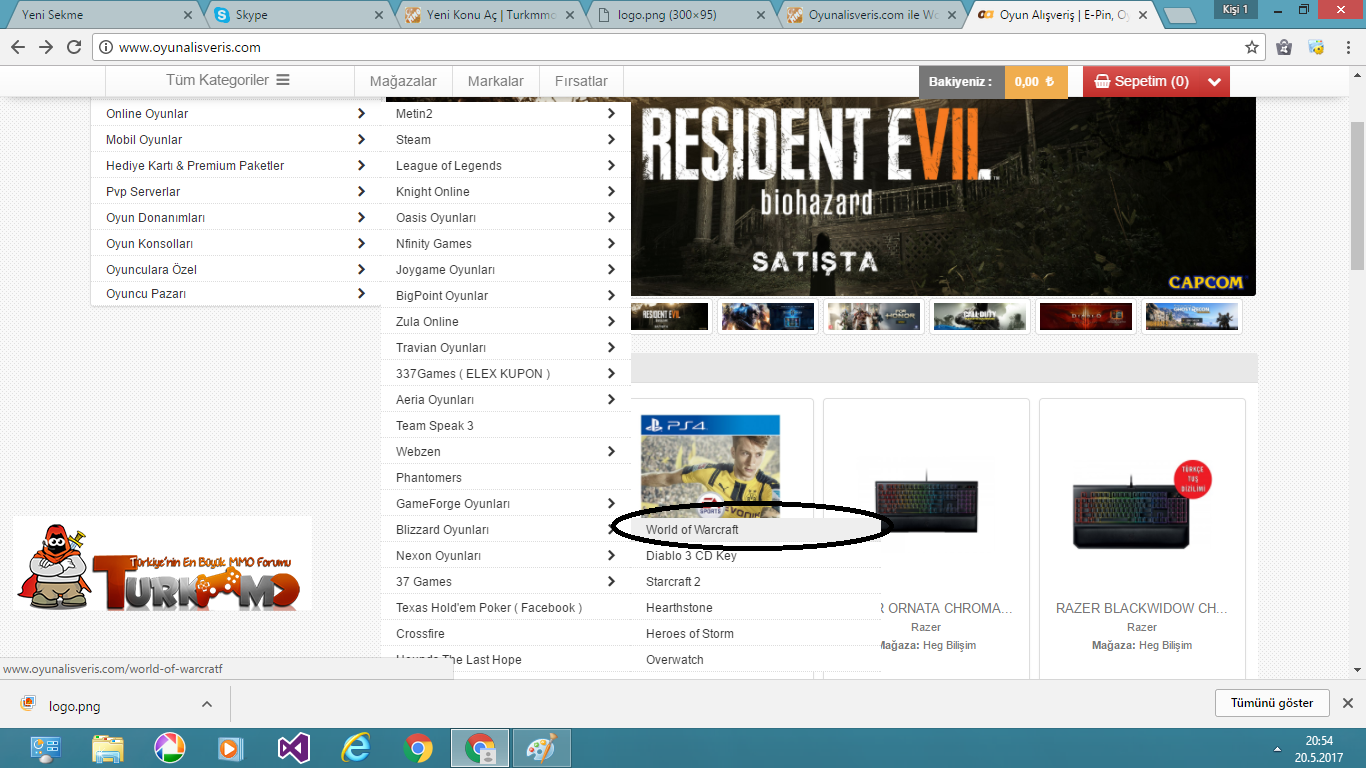Open World of Warcraft link
Screen dimensions: 1366x768
click(x=692, y=529)
